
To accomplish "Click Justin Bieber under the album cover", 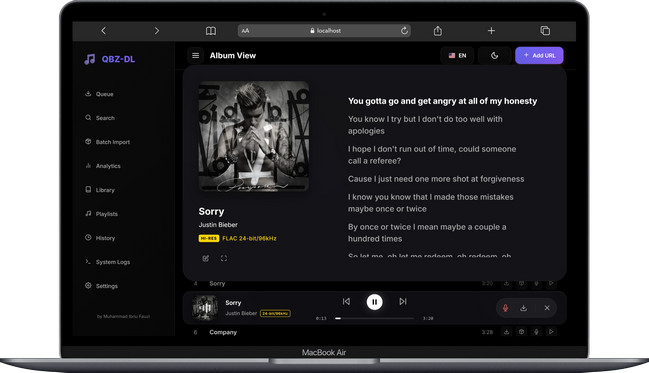I will point(218,225).
